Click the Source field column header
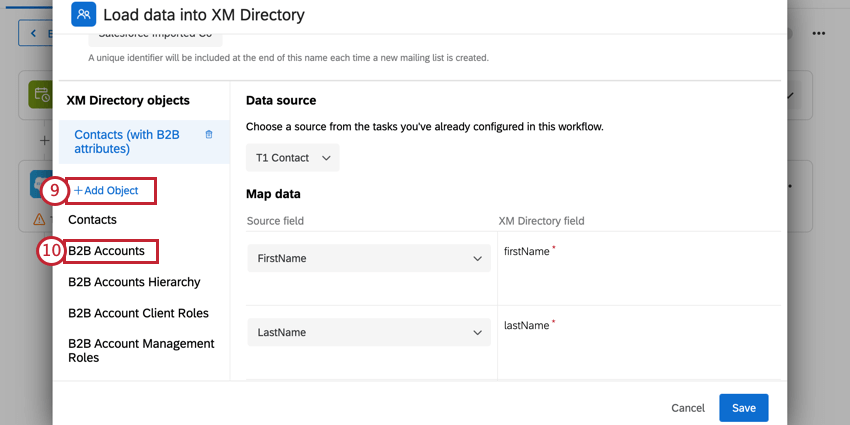This screenshot has width=850, height=425. click(x=275, y=221)
